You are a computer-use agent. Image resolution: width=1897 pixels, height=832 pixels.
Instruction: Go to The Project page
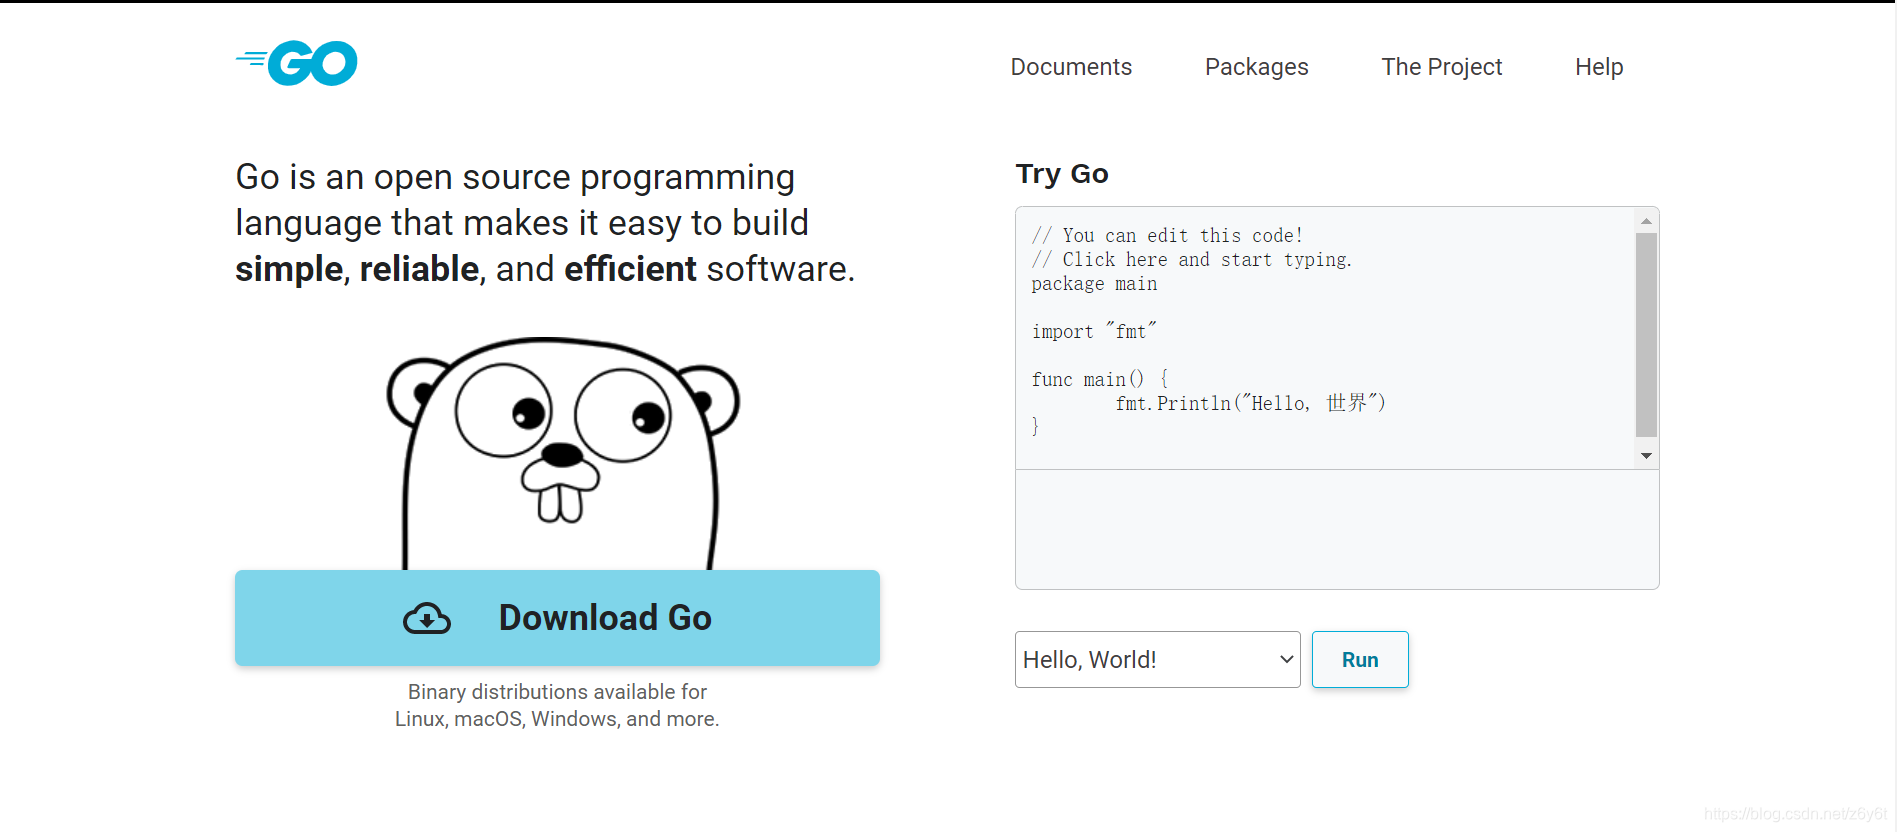(x=1441, y=67)
